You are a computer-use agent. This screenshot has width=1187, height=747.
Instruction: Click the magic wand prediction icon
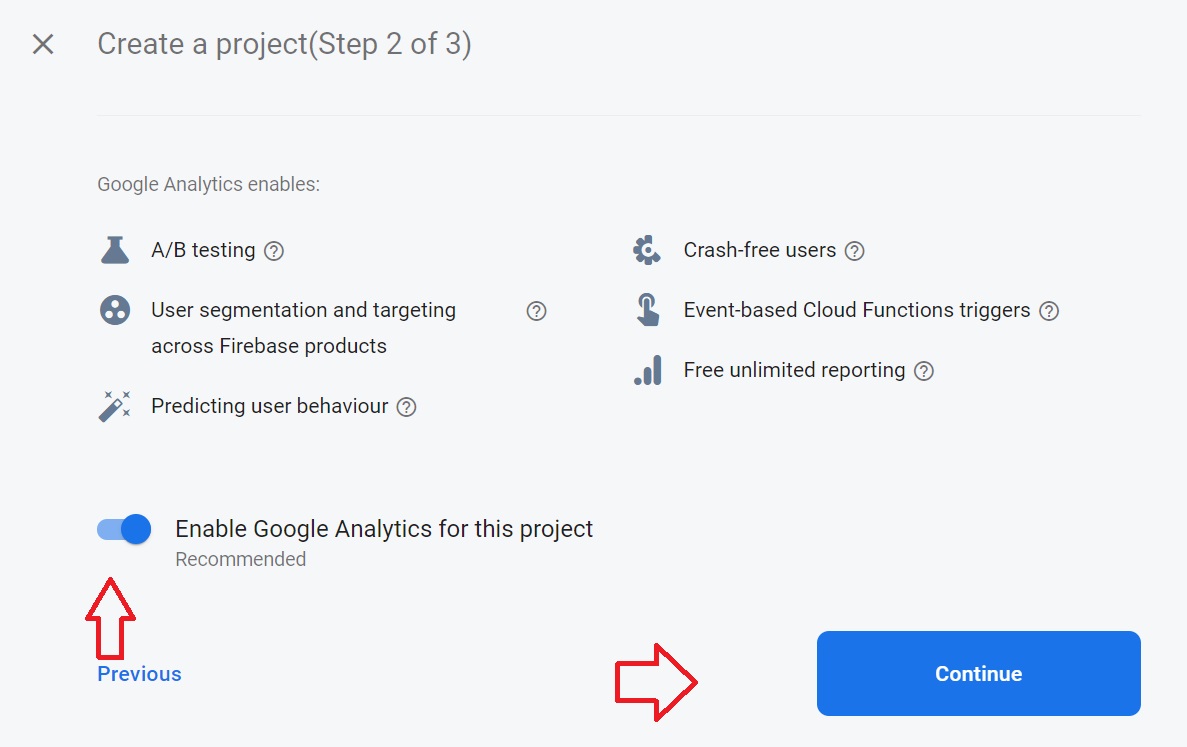pos(115,406)
